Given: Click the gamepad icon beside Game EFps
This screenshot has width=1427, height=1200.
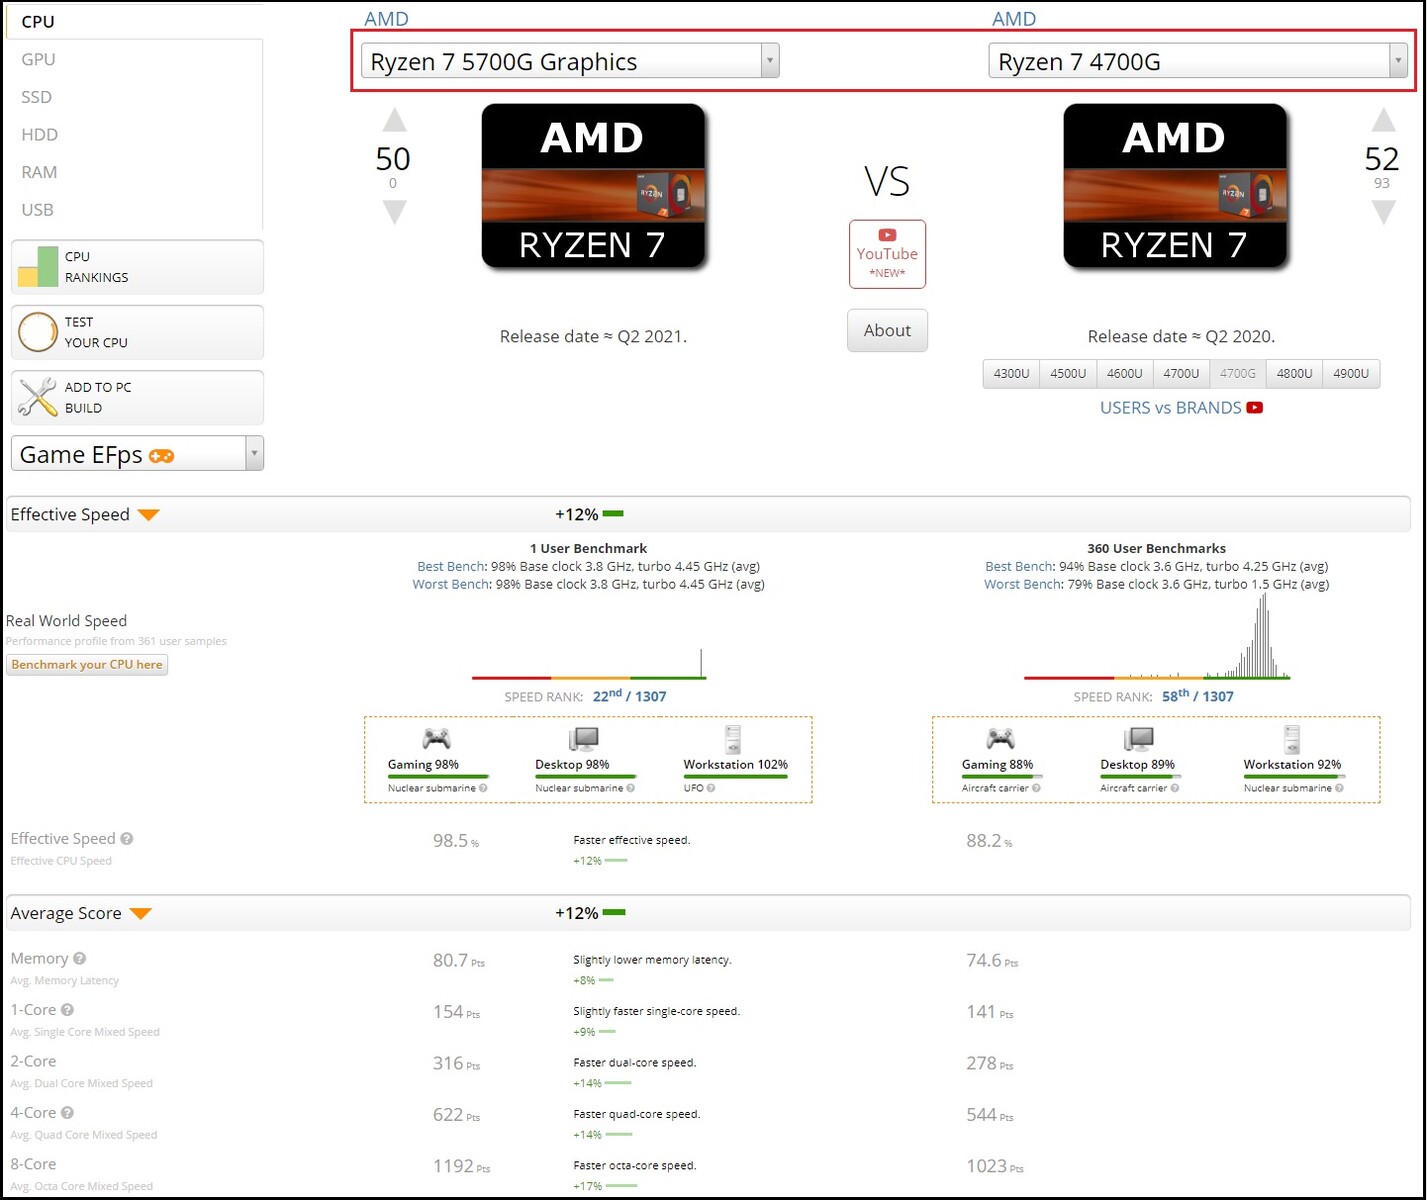Looking at the screenshot, I should (x=162, y=455).
